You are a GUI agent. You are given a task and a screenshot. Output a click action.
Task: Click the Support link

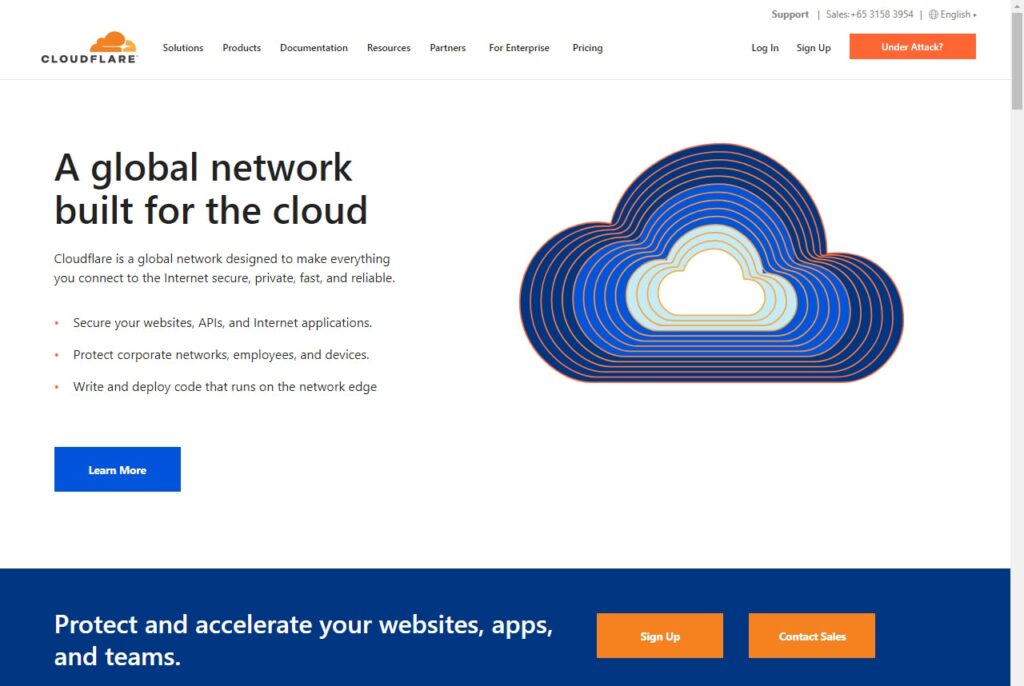click(790, 14)
